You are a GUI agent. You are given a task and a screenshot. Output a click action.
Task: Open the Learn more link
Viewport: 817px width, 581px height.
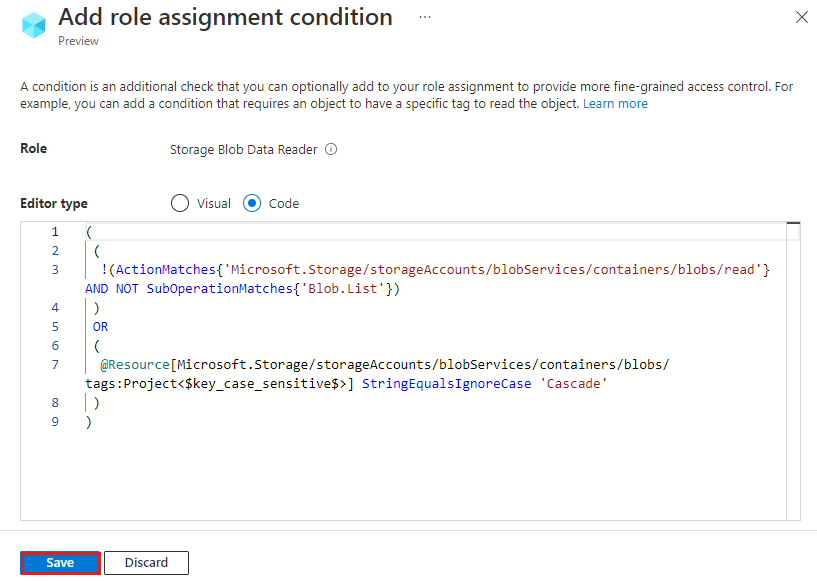click(x=615, y=103)
